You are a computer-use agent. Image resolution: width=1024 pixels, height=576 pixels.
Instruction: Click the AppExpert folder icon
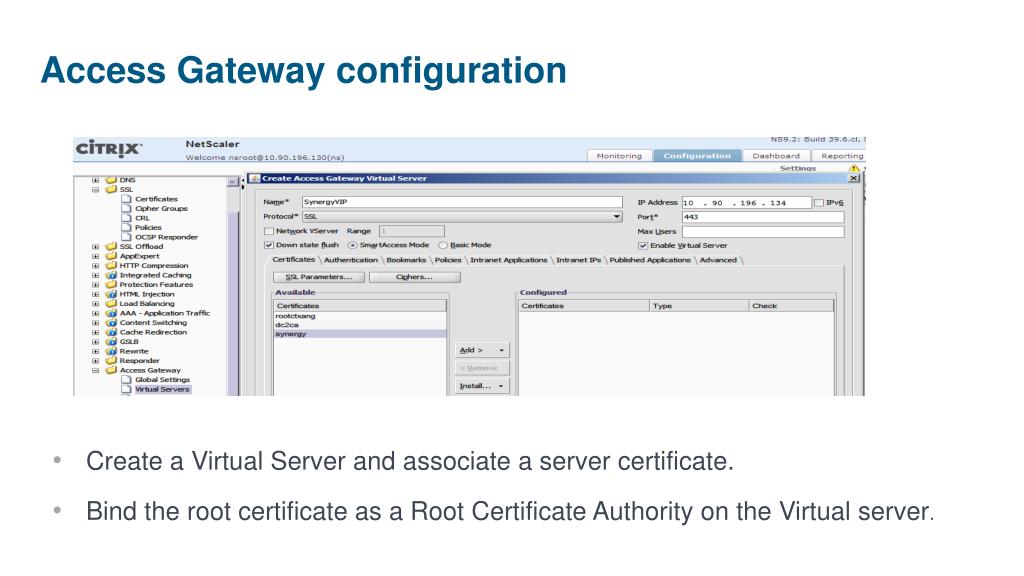pos(111,256)
